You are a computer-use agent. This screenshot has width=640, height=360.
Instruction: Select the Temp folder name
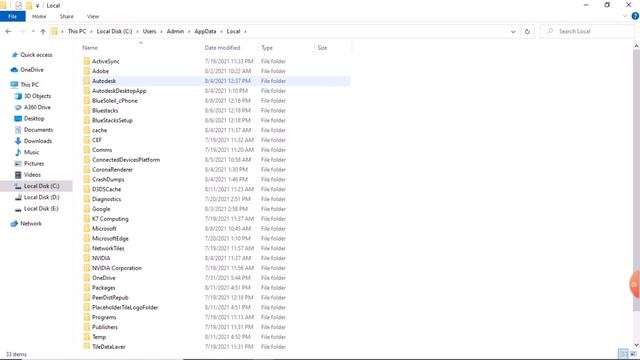[99, 337]
